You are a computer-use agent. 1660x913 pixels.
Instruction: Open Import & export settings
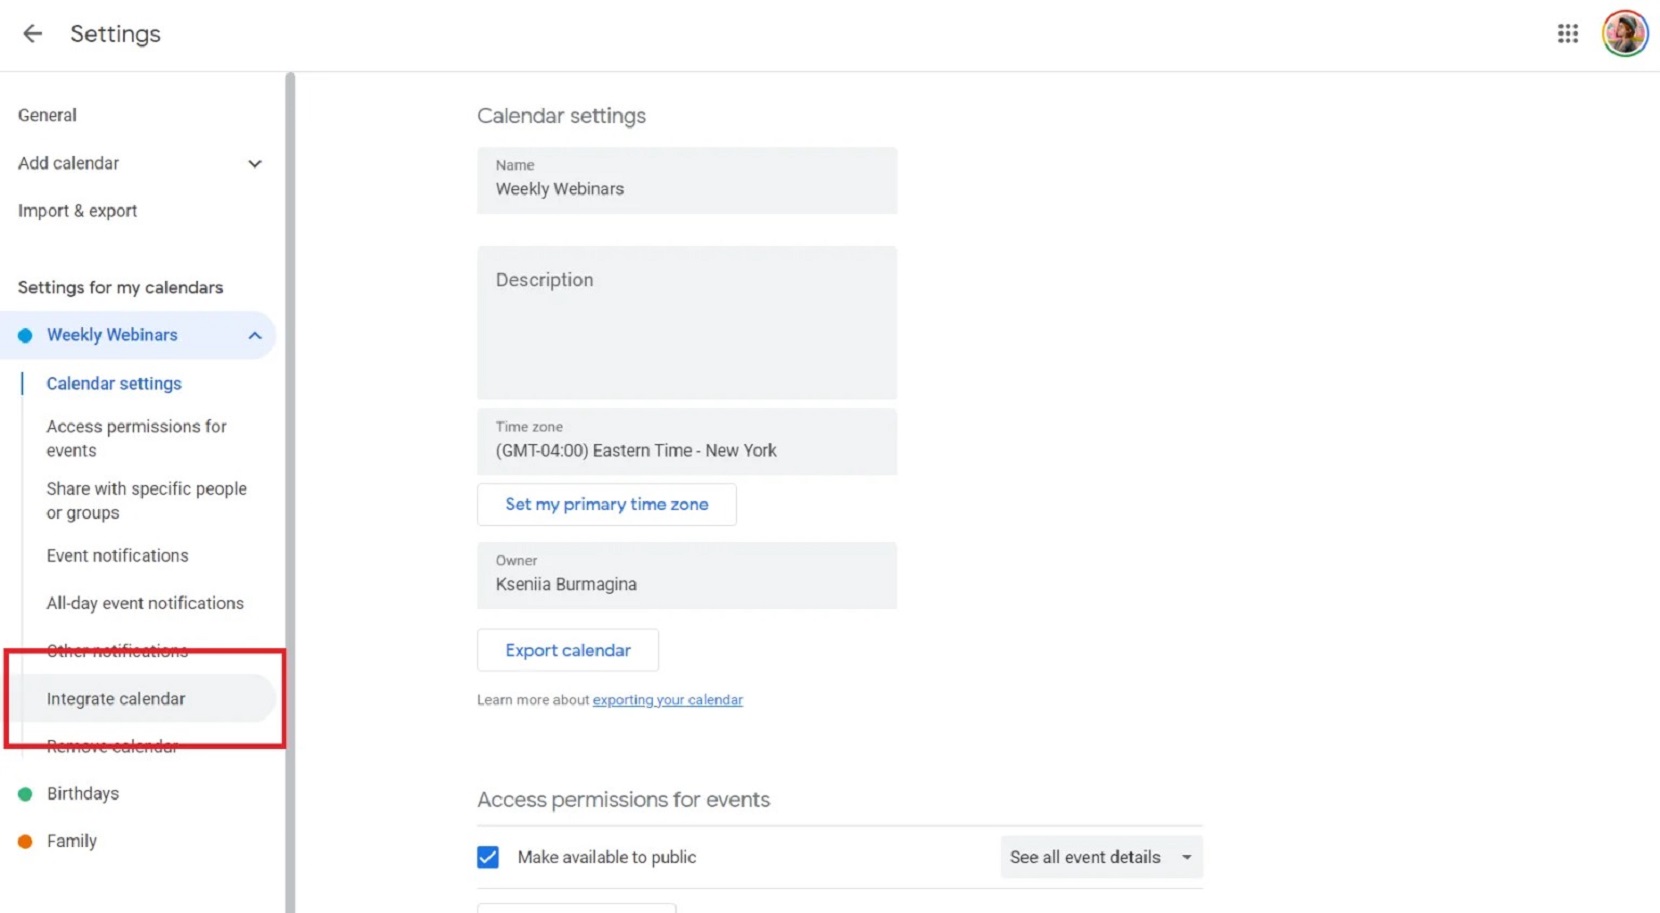coord(77,210)
